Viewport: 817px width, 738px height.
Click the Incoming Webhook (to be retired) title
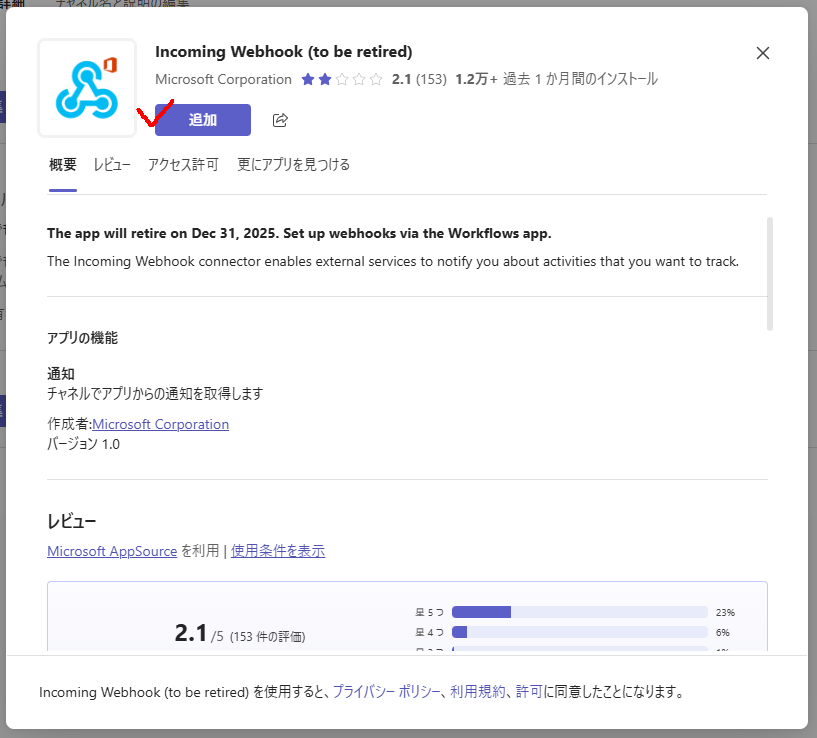coord(283,52)
